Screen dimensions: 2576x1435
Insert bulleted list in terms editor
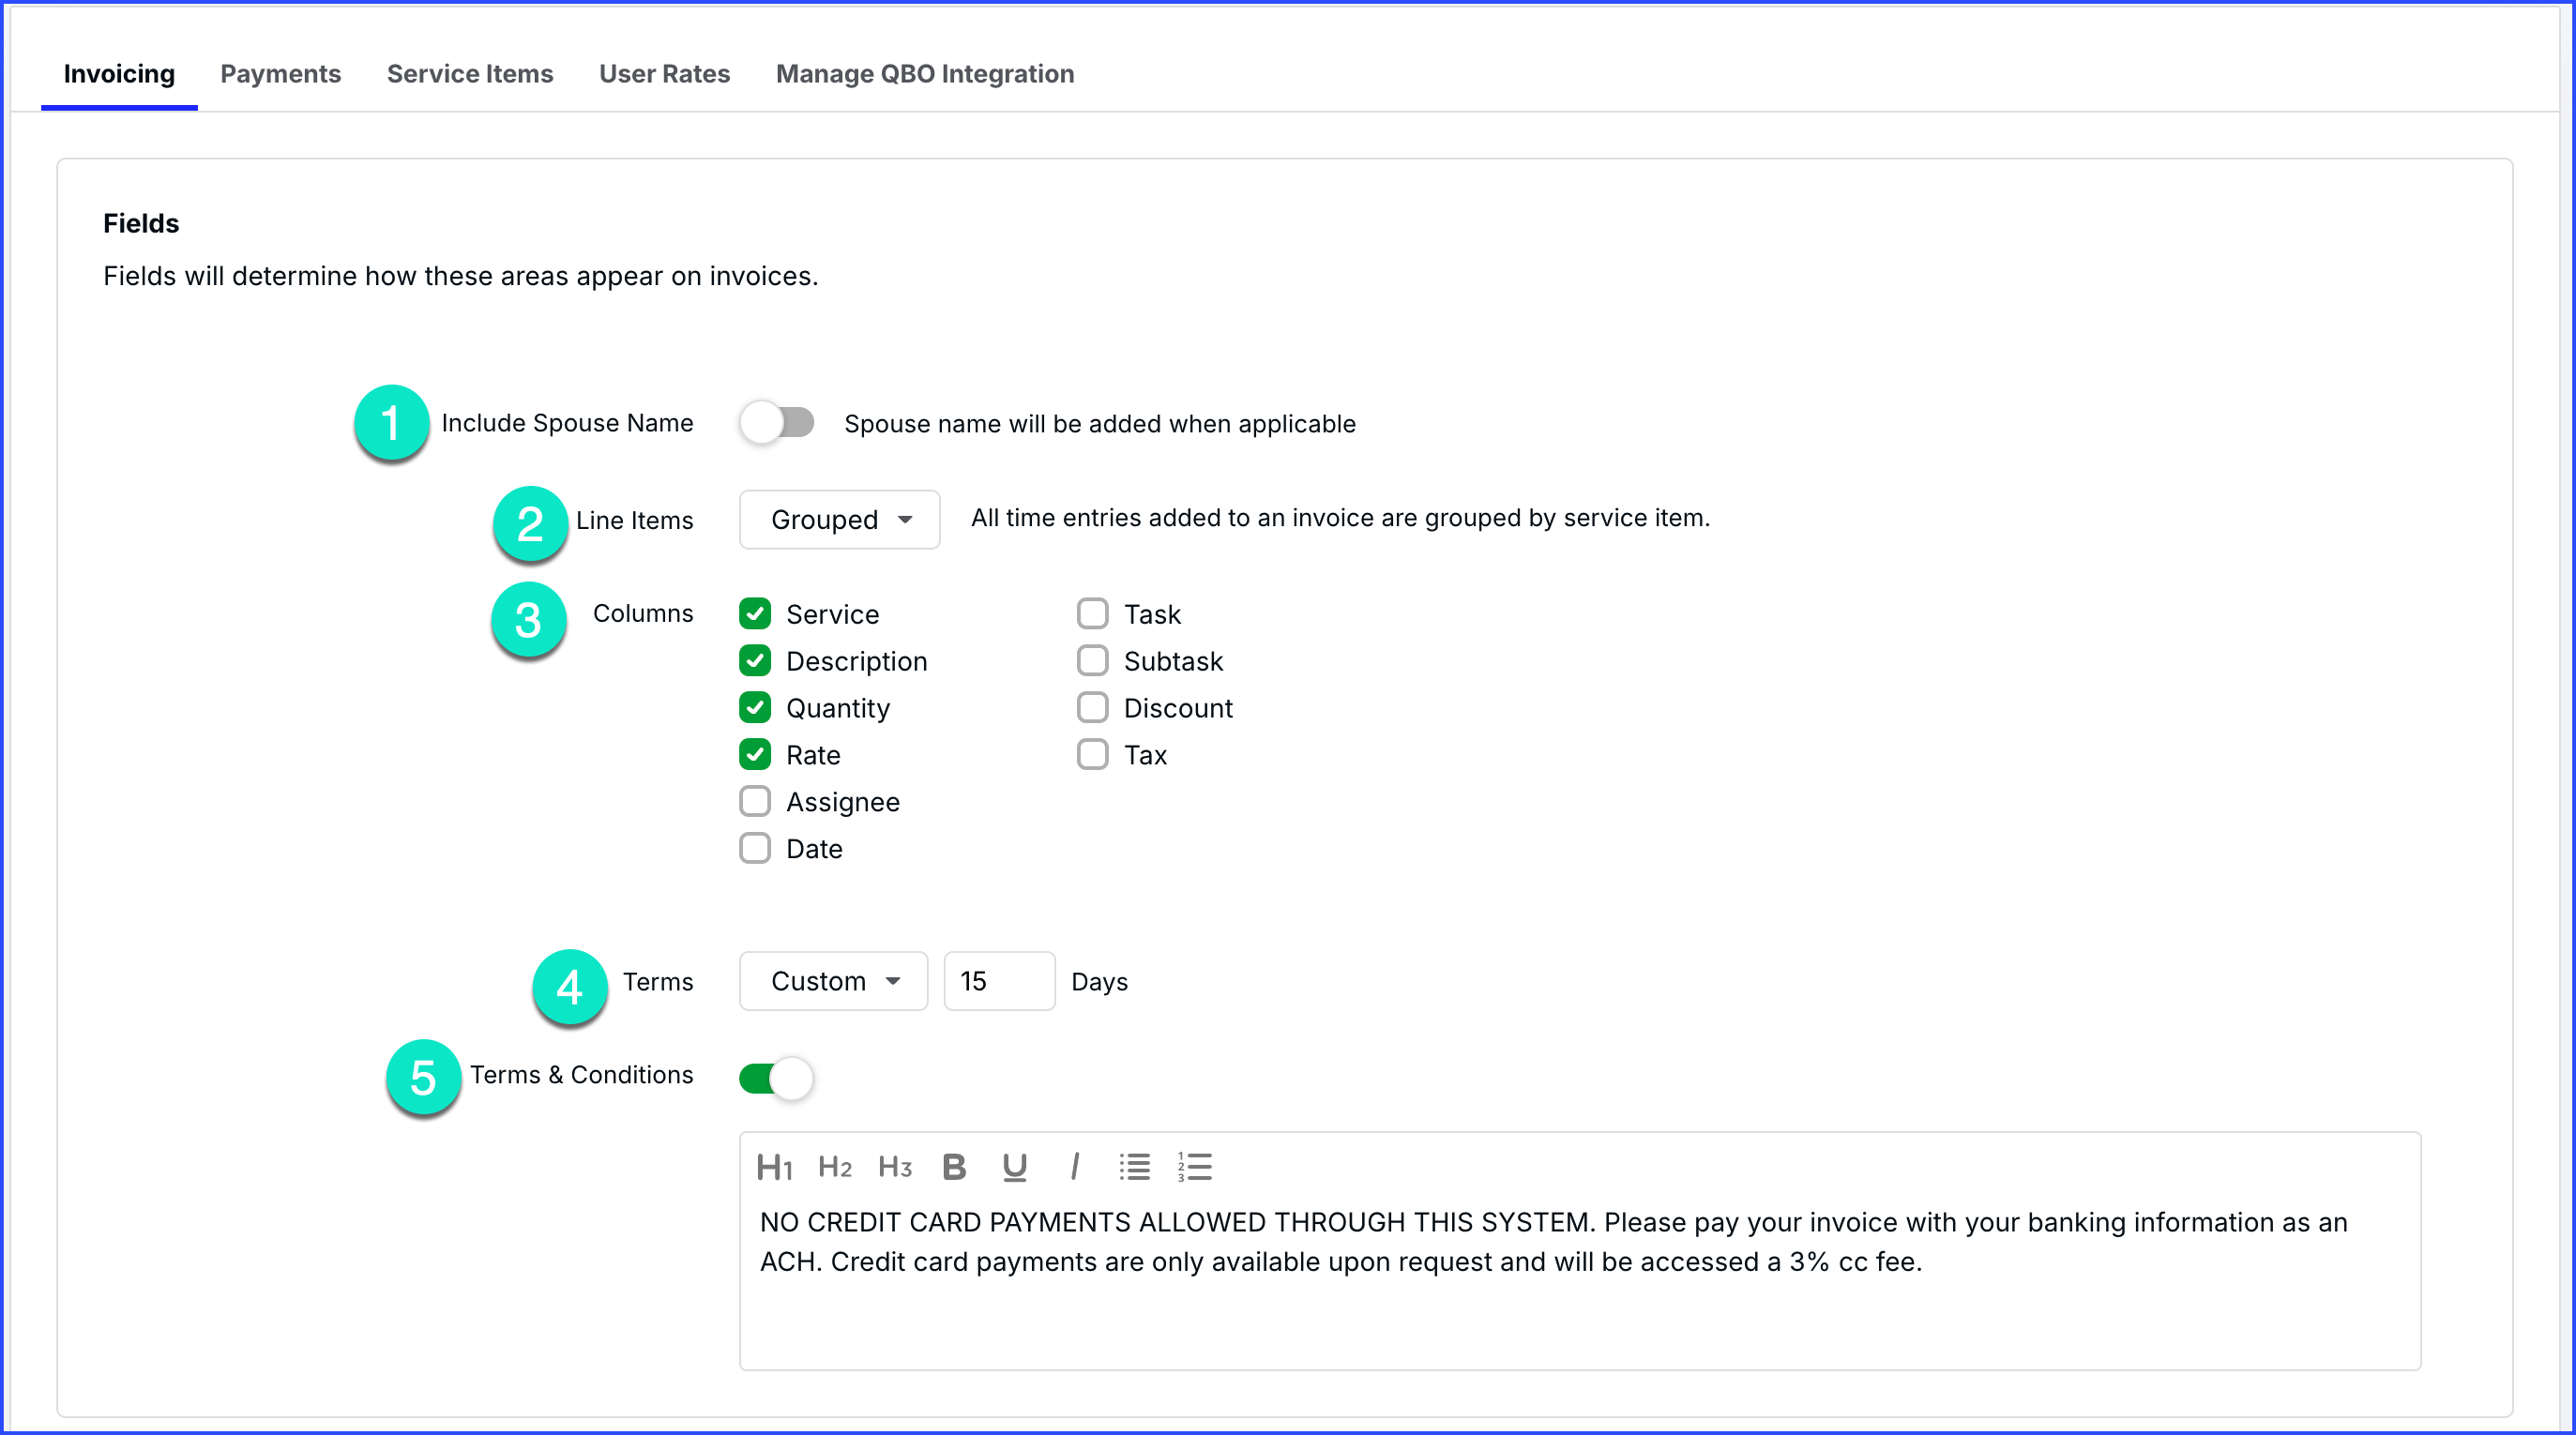(1134, 1167)
